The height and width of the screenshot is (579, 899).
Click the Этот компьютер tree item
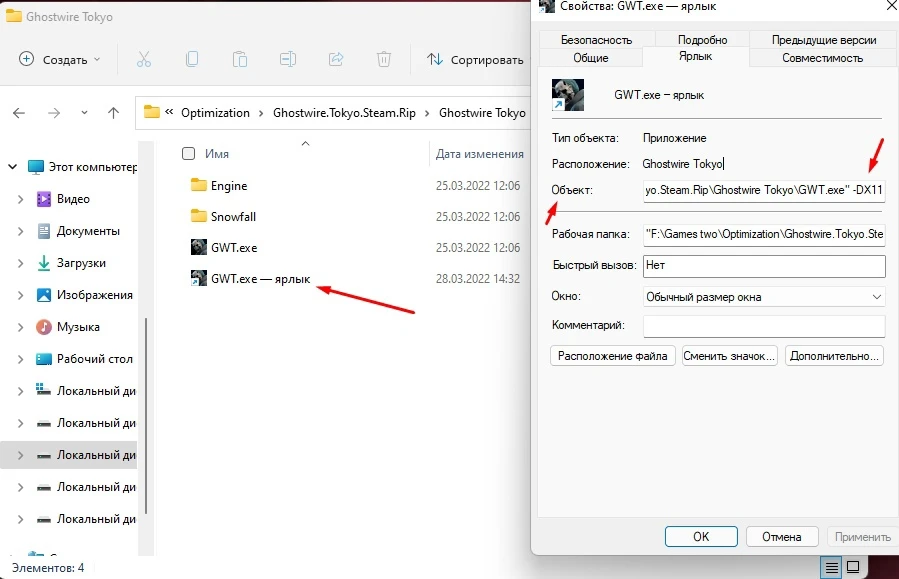(x=83, y=167)
